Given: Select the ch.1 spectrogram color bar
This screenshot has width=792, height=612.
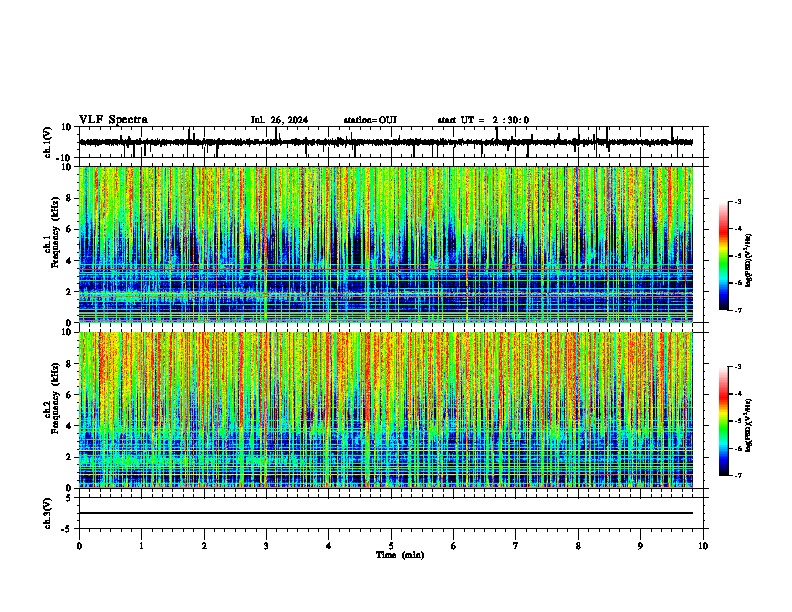Looking at the screenshot, I should point(723,256).
